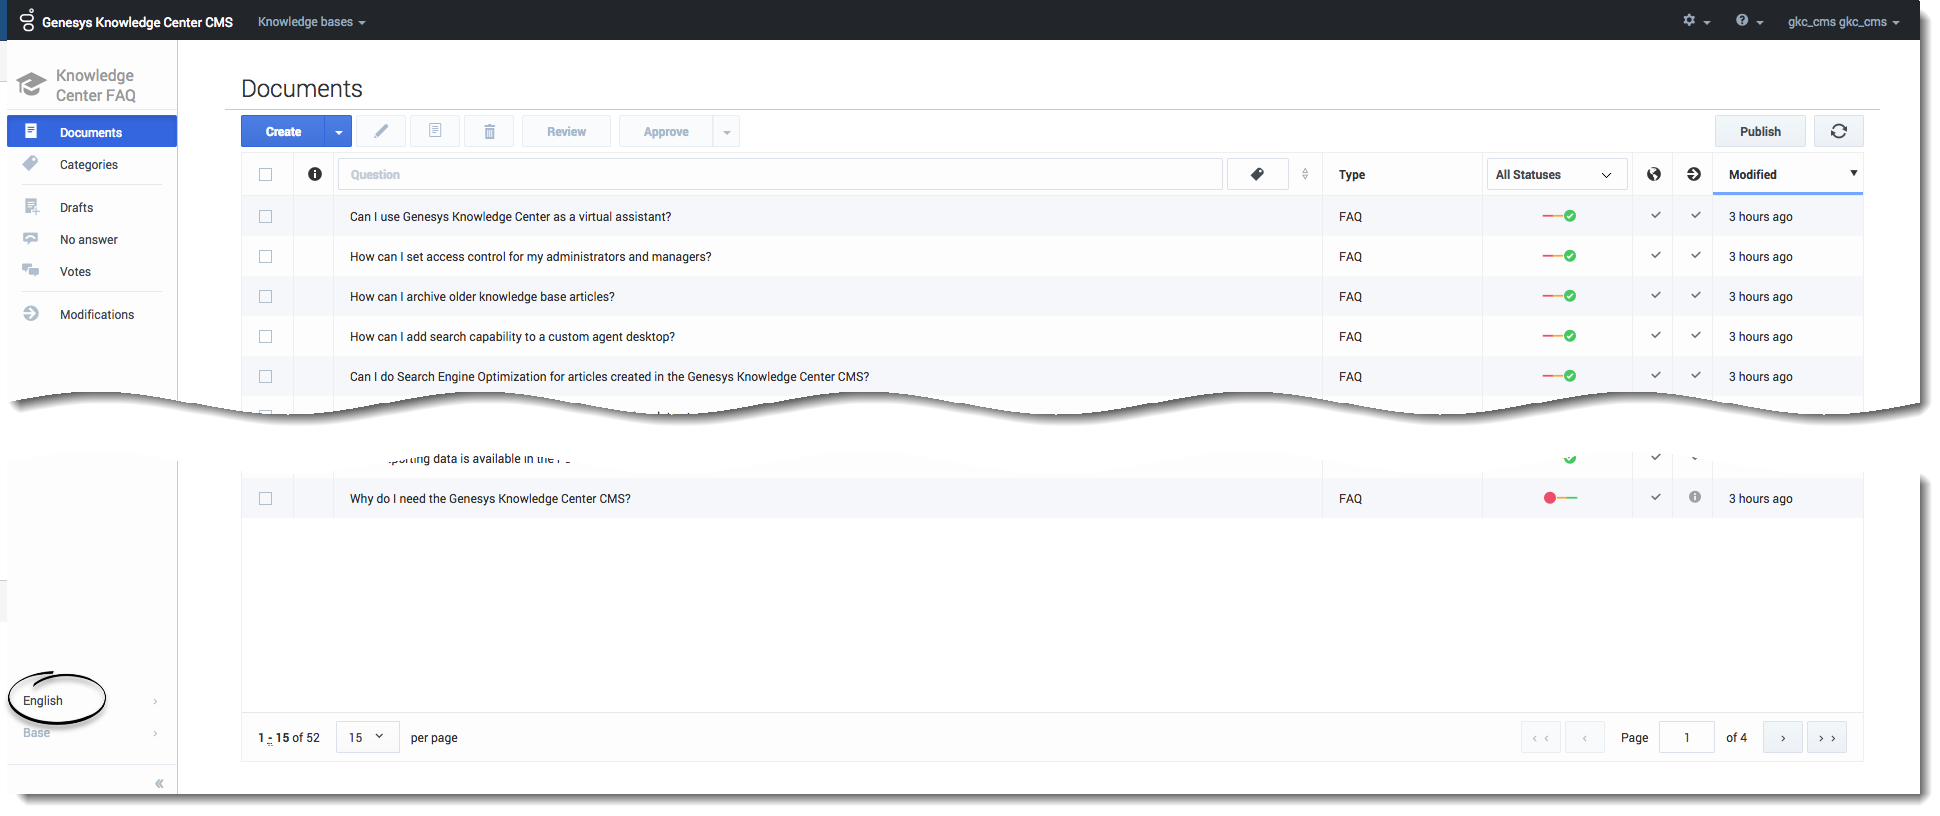Click info icon in 'Why do I need' row
1940x816 pixels.
1695,497
